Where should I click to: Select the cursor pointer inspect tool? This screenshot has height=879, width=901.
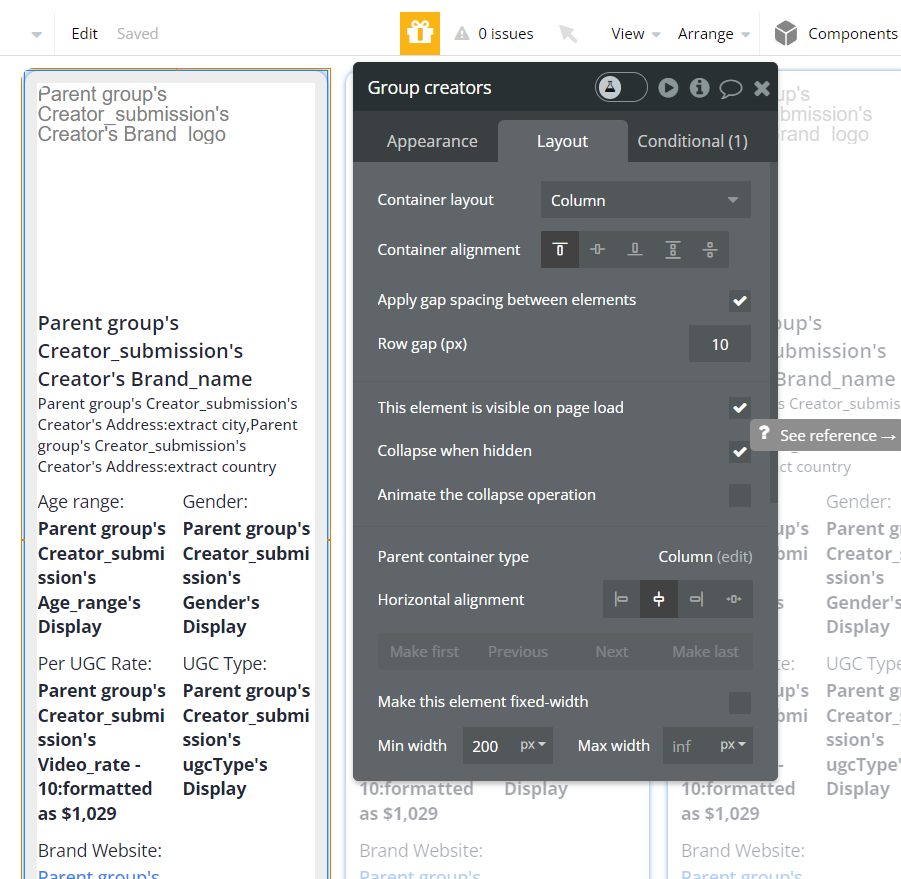568,33
